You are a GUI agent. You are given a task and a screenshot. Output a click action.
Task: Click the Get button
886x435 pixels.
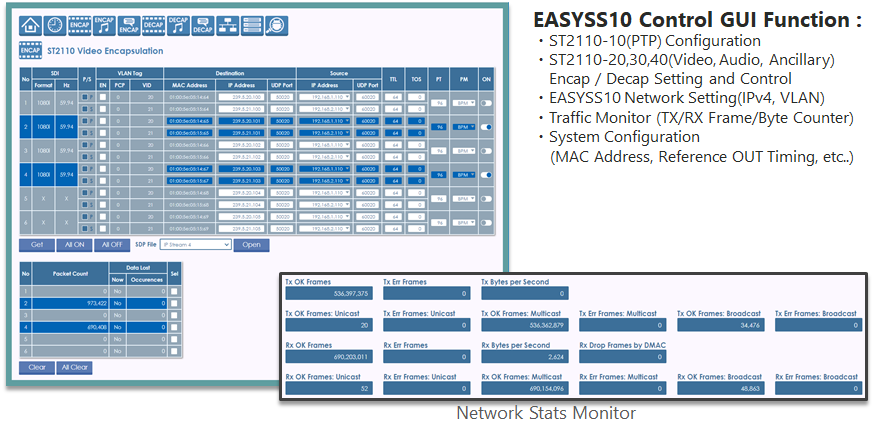click(x=37, y=245)
